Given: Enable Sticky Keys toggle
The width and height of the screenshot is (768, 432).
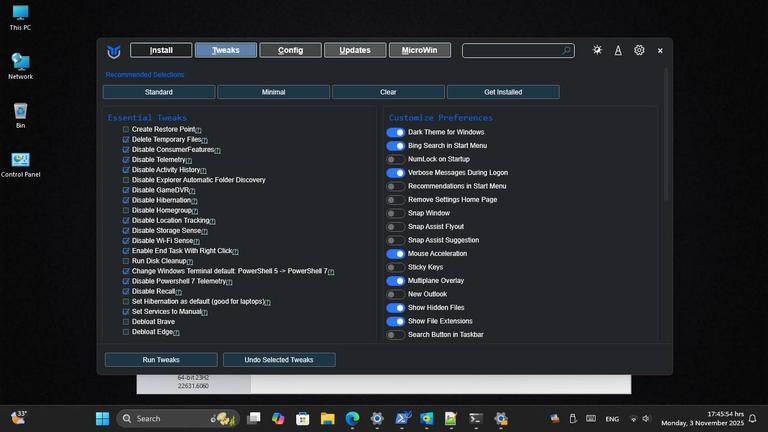Looking at the screenshot, I should click(395, 267).
